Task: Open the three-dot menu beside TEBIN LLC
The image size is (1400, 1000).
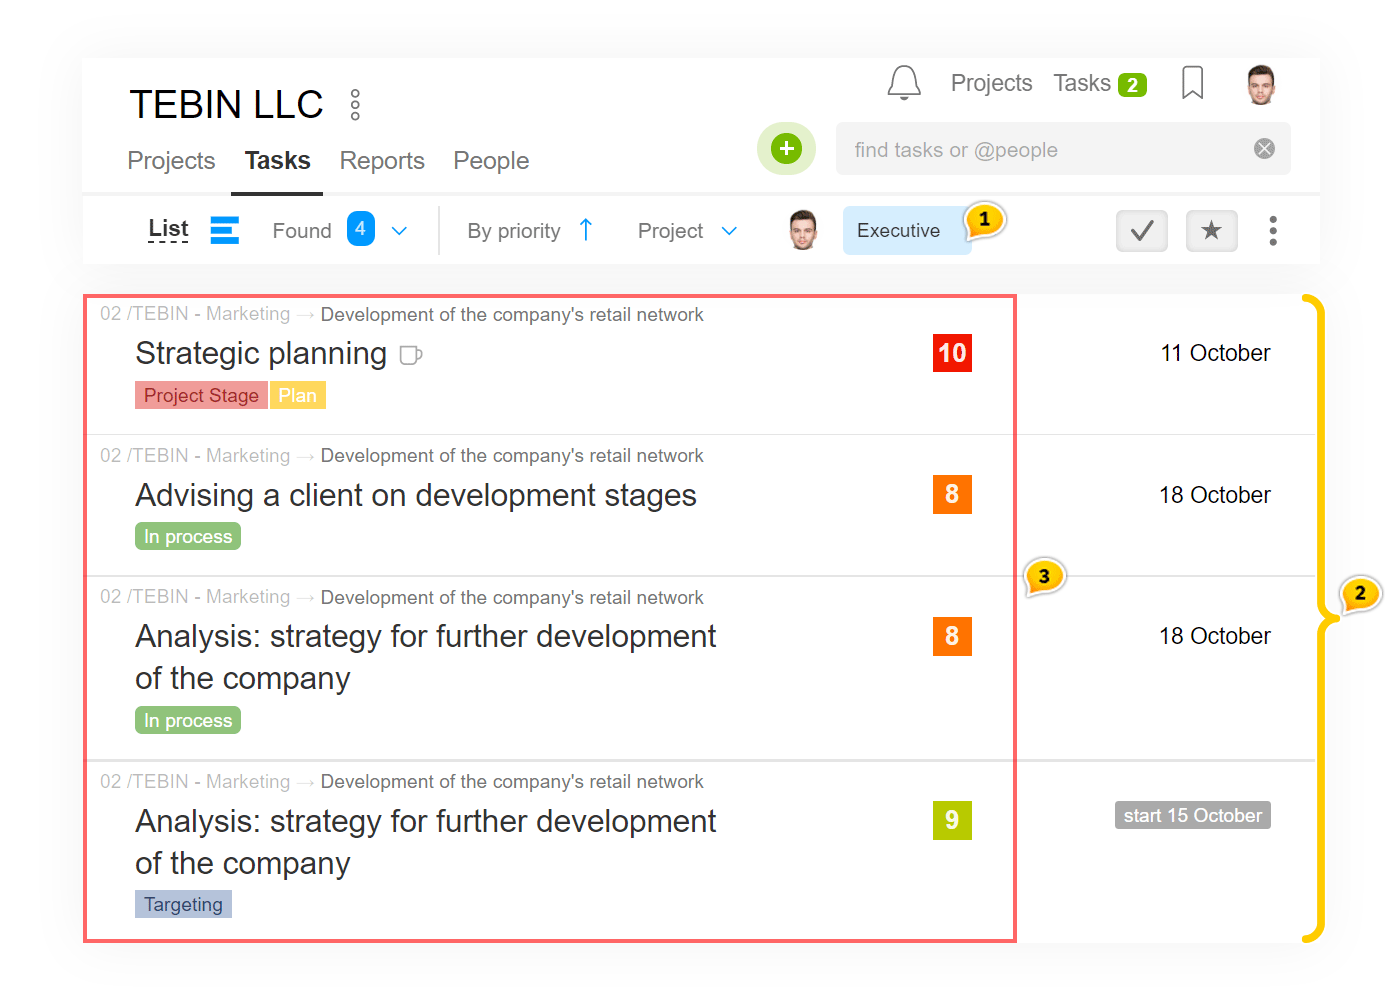Action: tap(355, 105)
